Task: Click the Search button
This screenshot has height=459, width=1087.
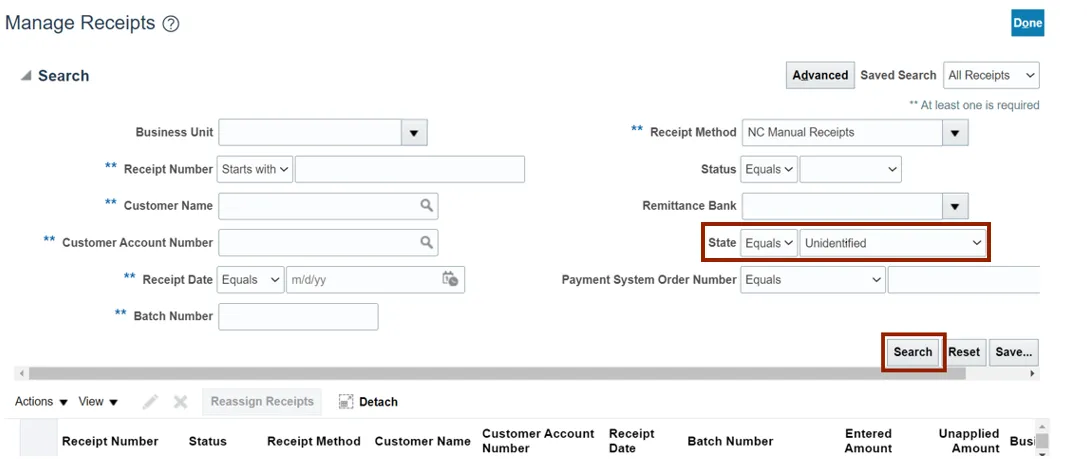Action: [912, 352]
